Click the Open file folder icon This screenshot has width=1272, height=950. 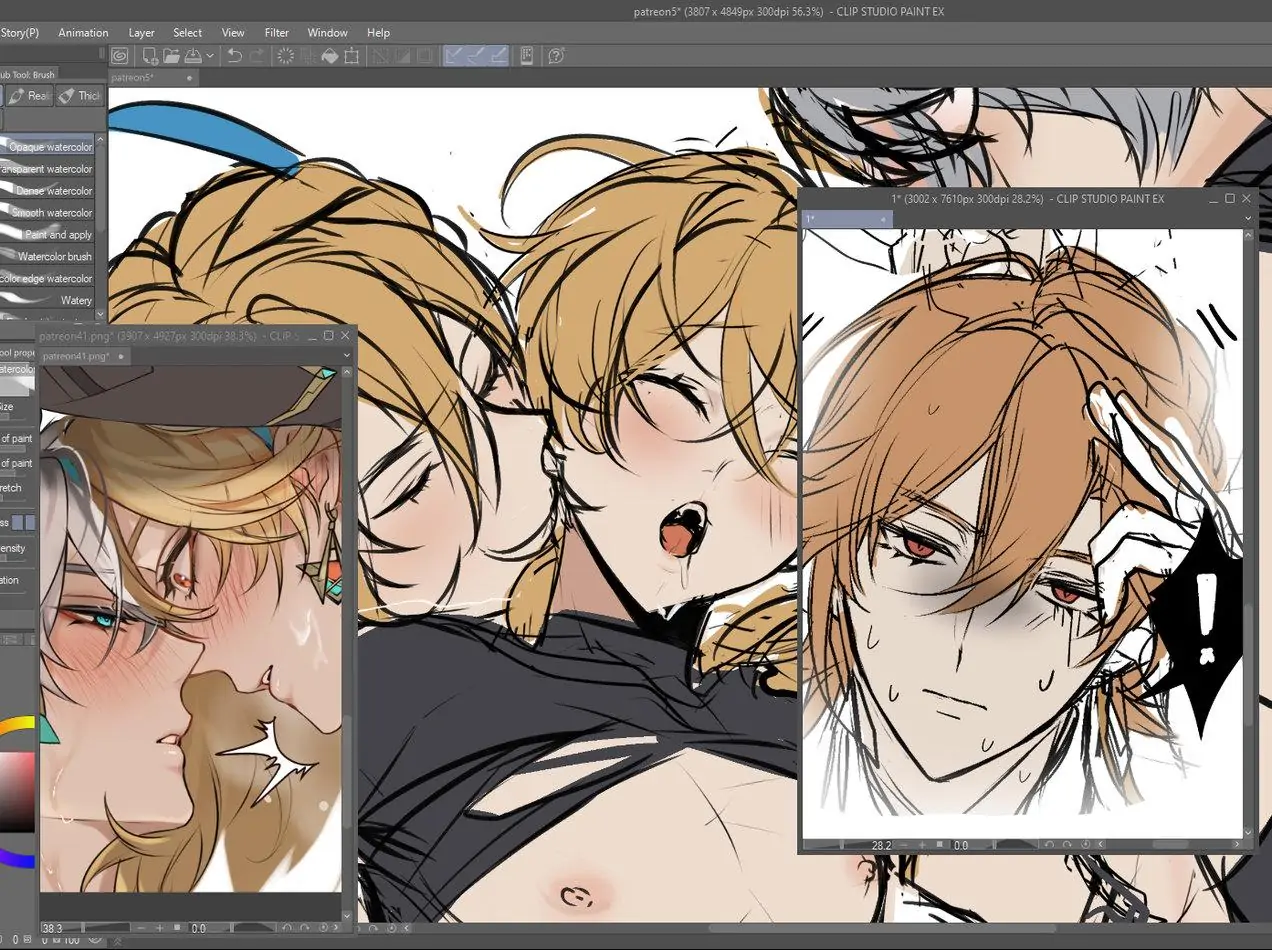(171, 56)
